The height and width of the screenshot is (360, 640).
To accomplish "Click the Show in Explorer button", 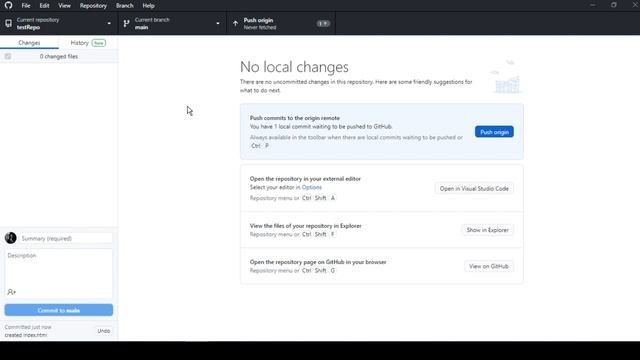I will point(487,230).
